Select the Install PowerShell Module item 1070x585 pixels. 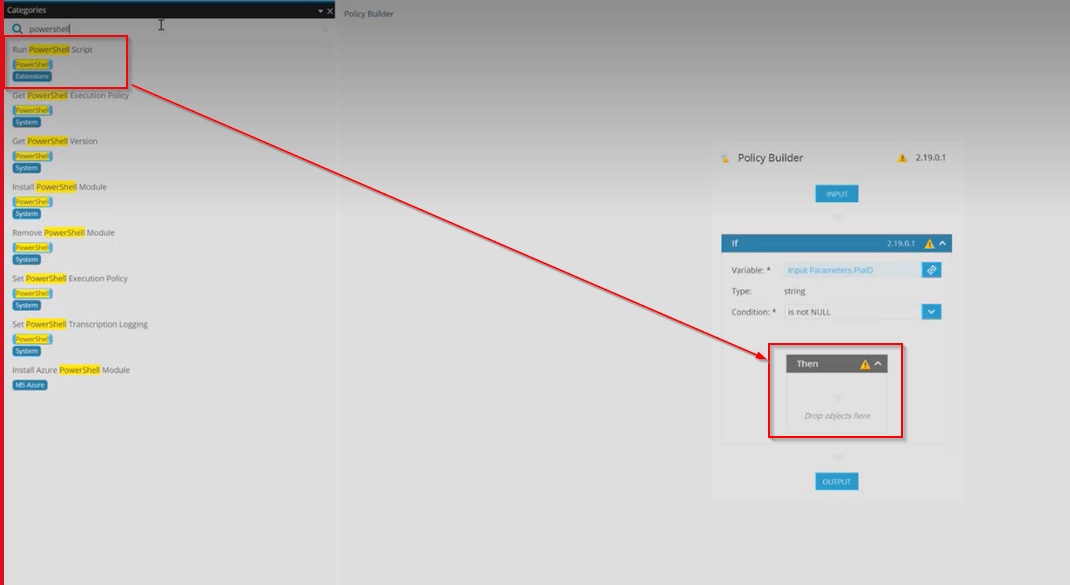point(59,187)
